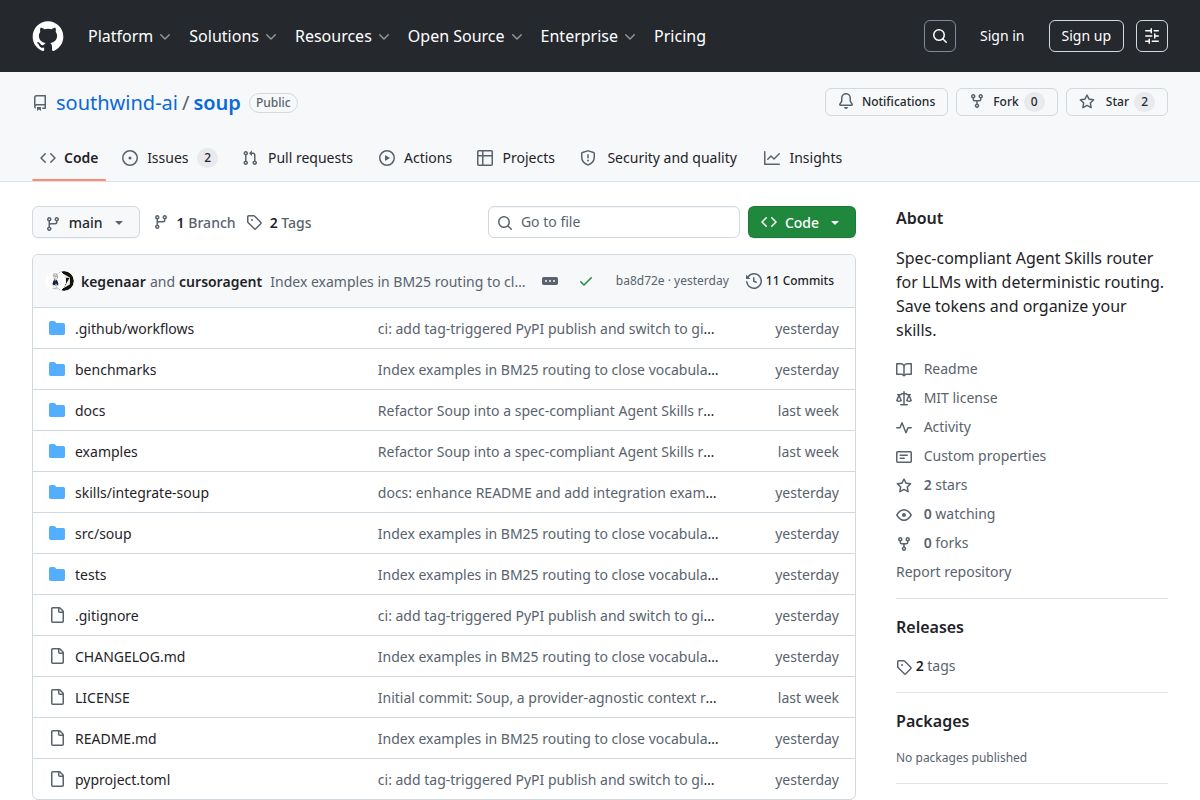Image resolution: width=1200 pixels, height=800 pixels.
Task: Open the Solutions dropdown menu
Action: (232, 36)
